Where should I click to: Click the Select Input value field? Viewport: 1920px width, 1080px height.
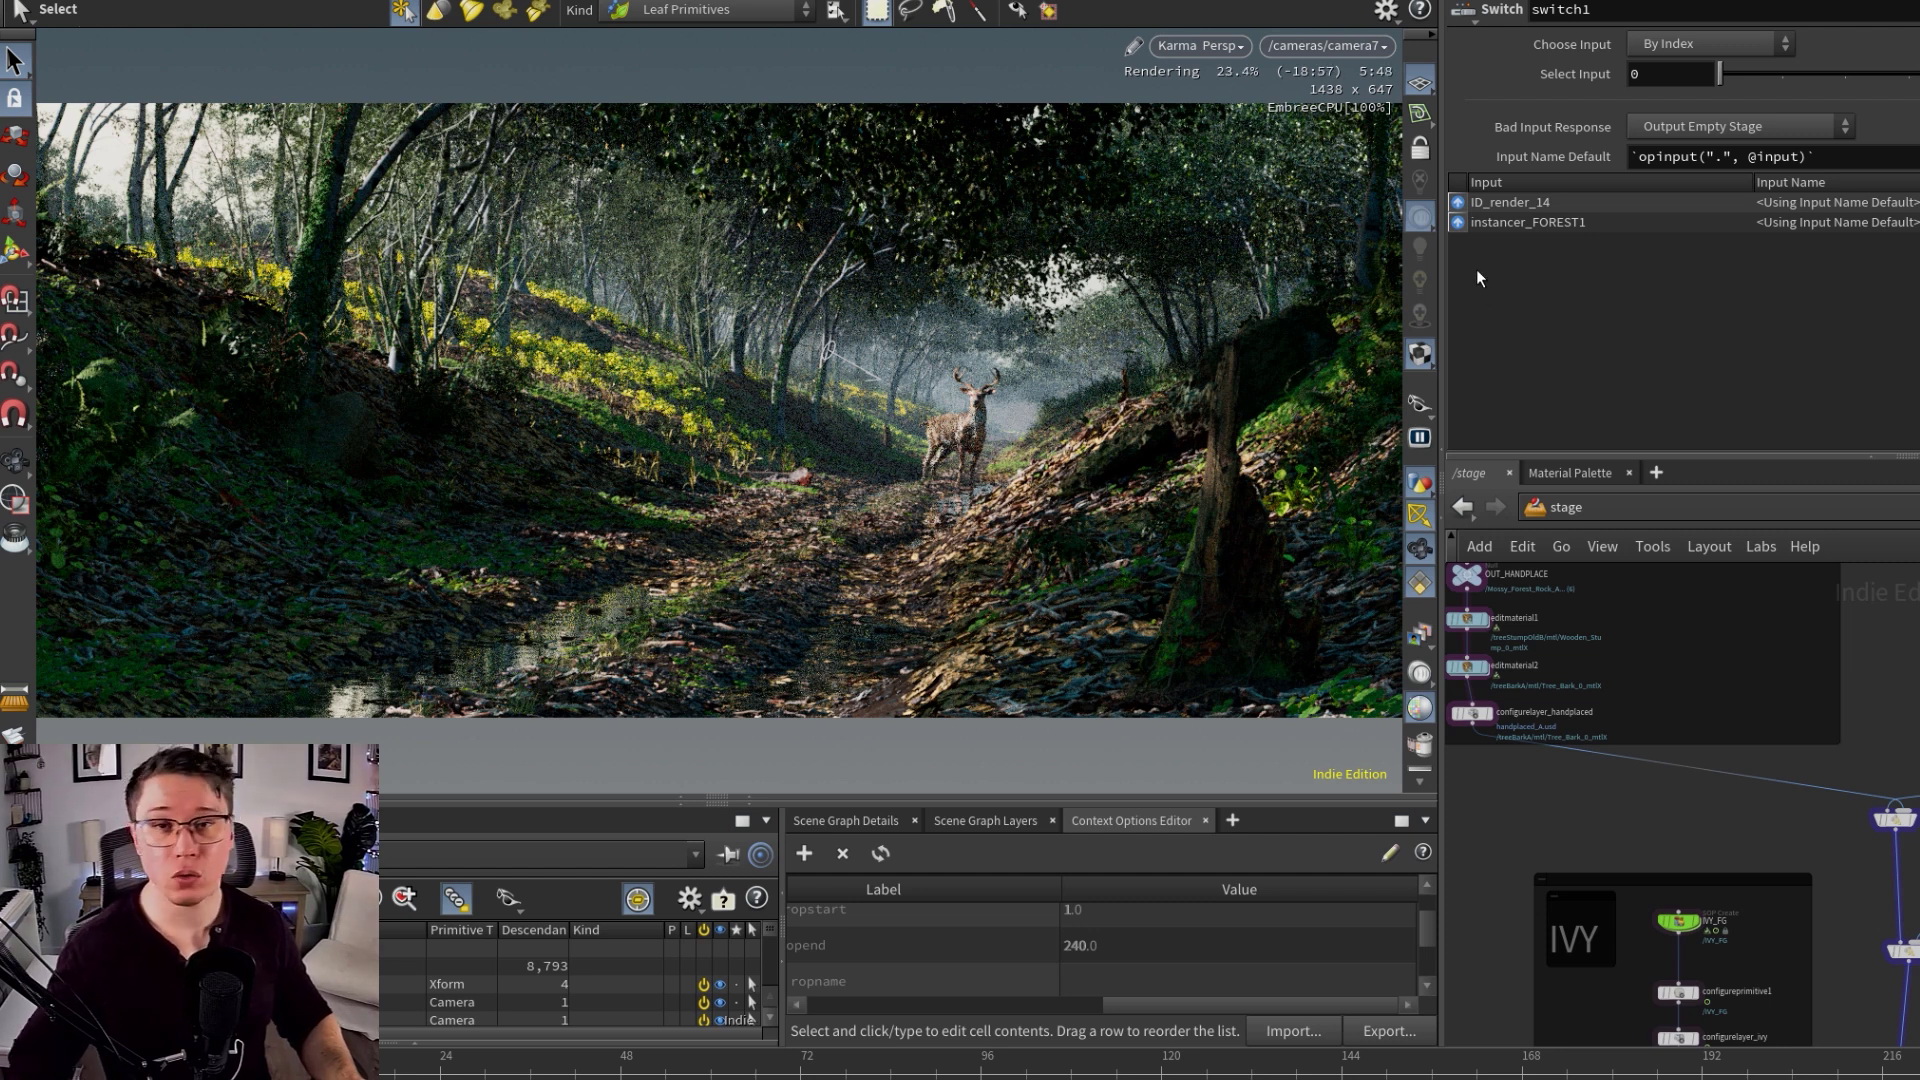[x=1671, y=74]
